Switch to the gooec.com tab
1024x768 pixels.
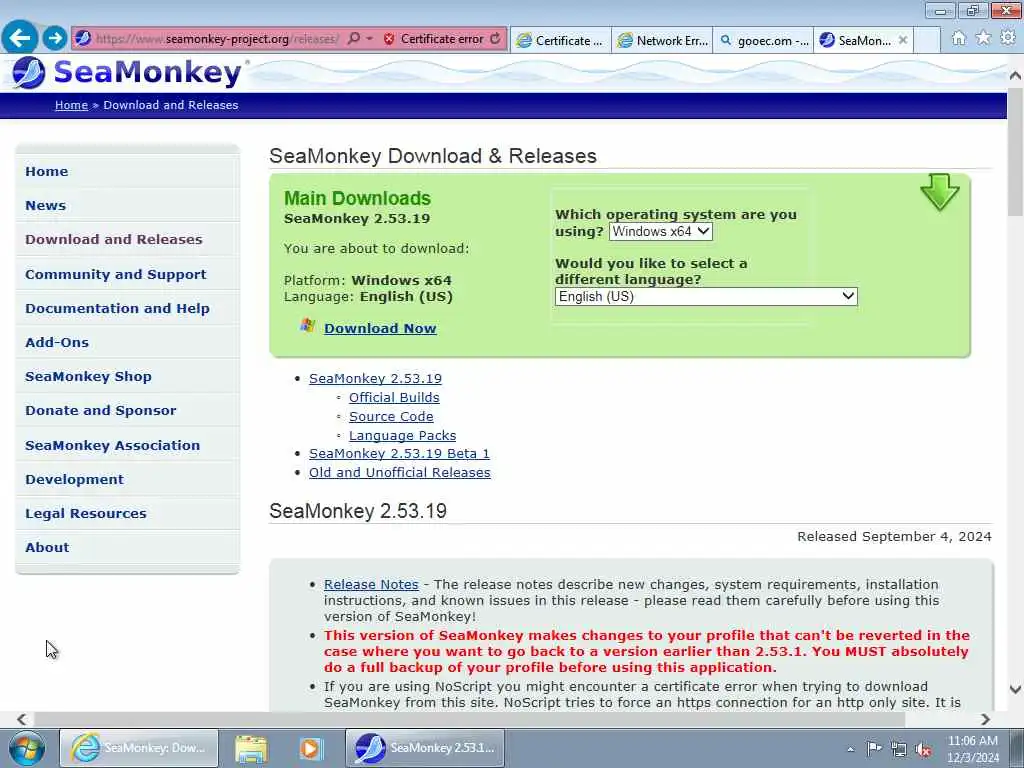[763, 40]
